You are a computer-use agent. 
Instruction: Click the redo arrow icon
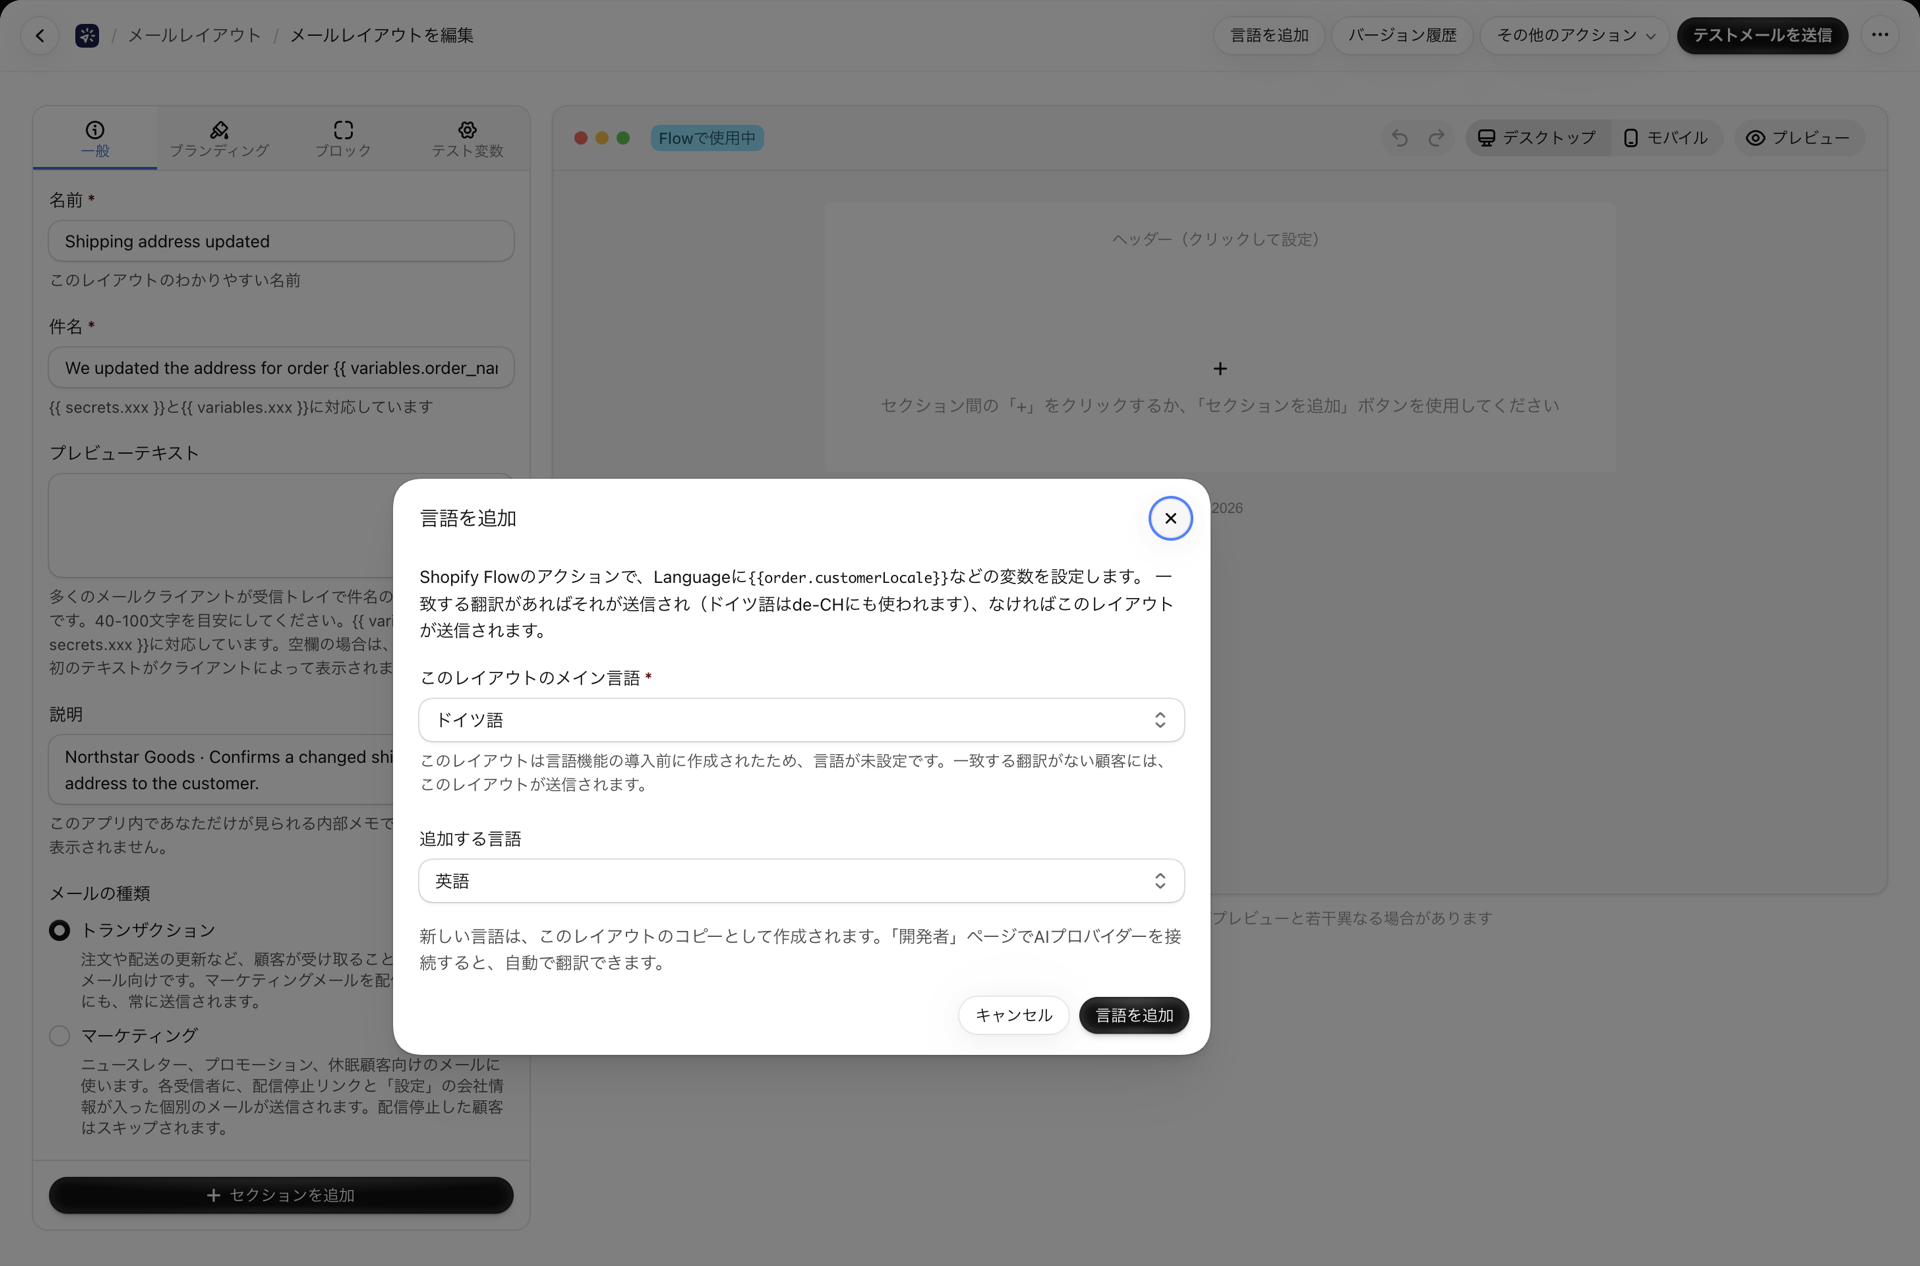coord(1437,138)
